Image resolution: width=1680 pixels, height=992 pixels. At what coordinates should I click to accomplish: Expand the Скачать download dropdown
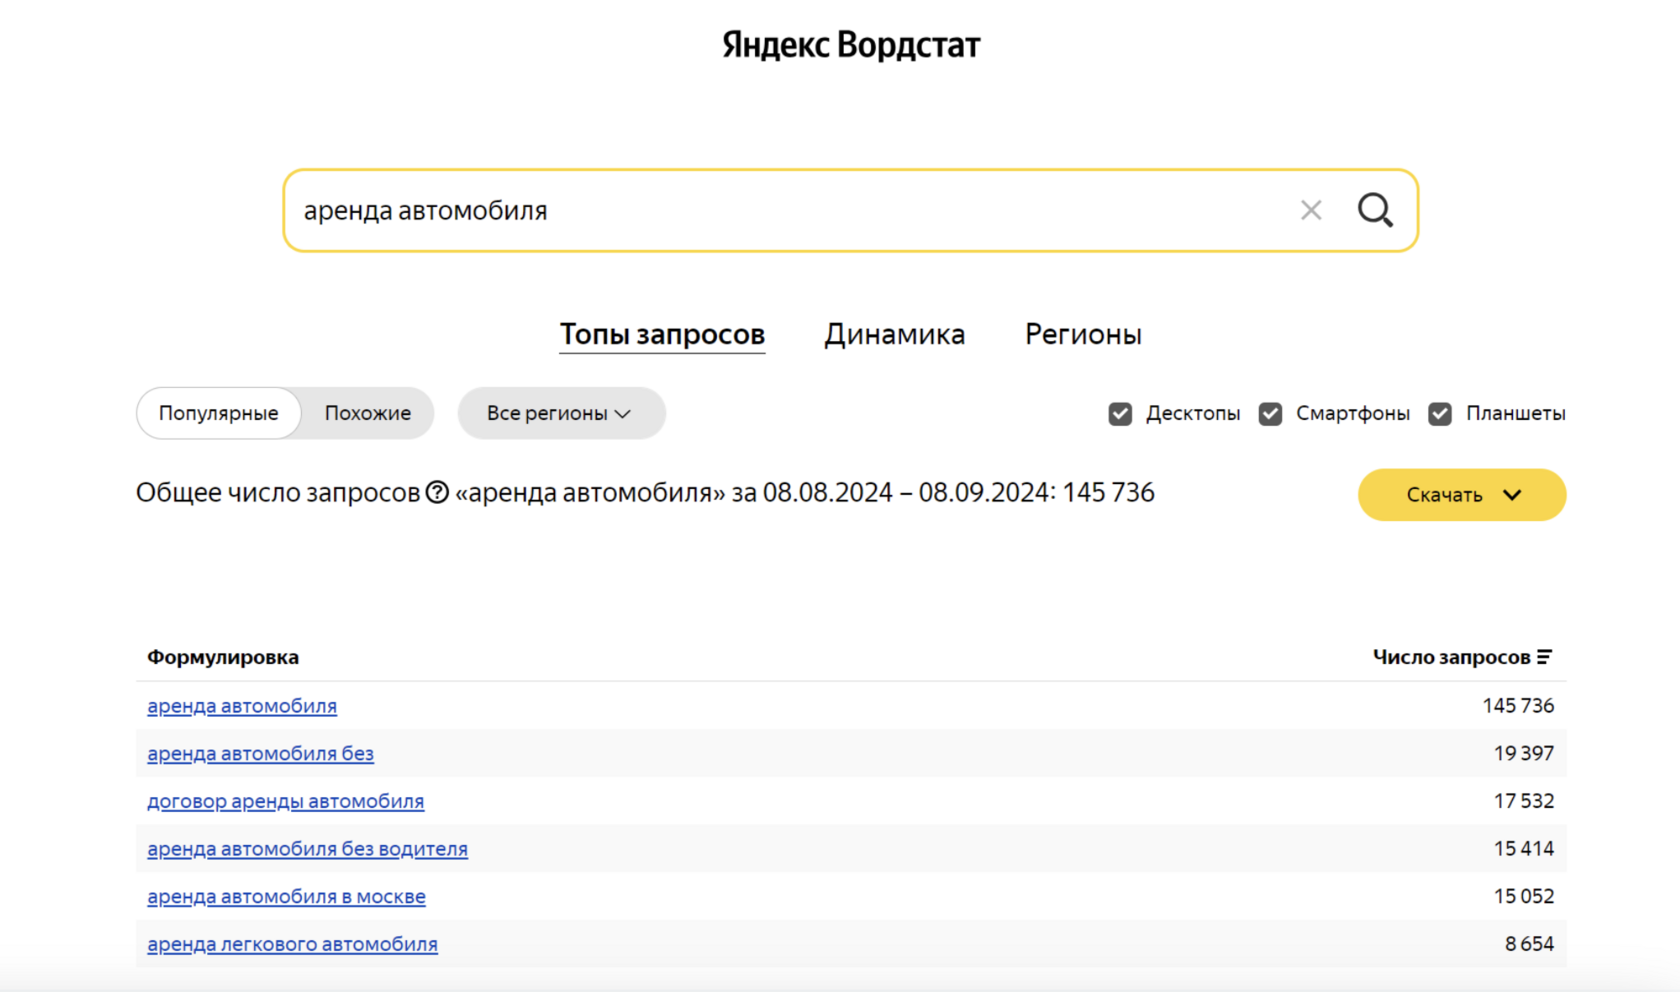(1461, 495)
